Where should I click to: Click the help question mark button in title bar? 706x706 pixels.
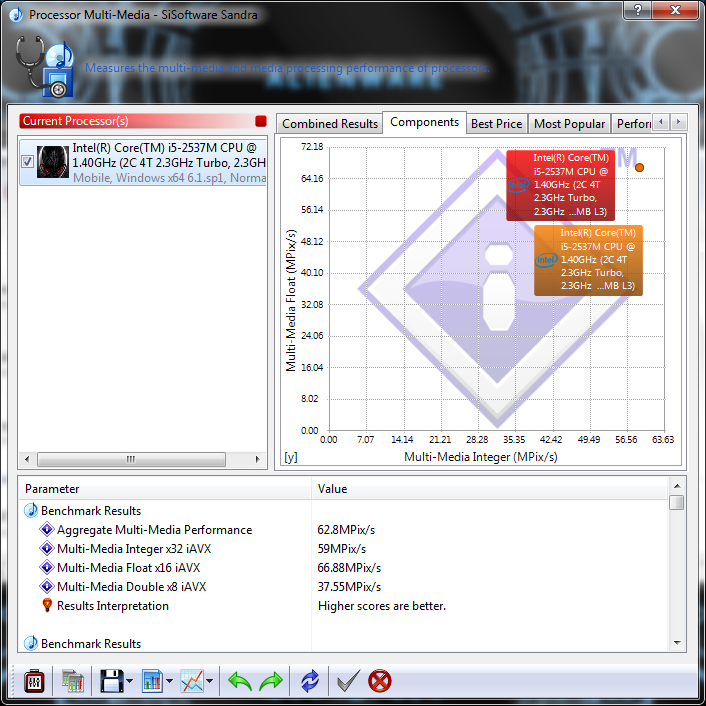(637, 10)
